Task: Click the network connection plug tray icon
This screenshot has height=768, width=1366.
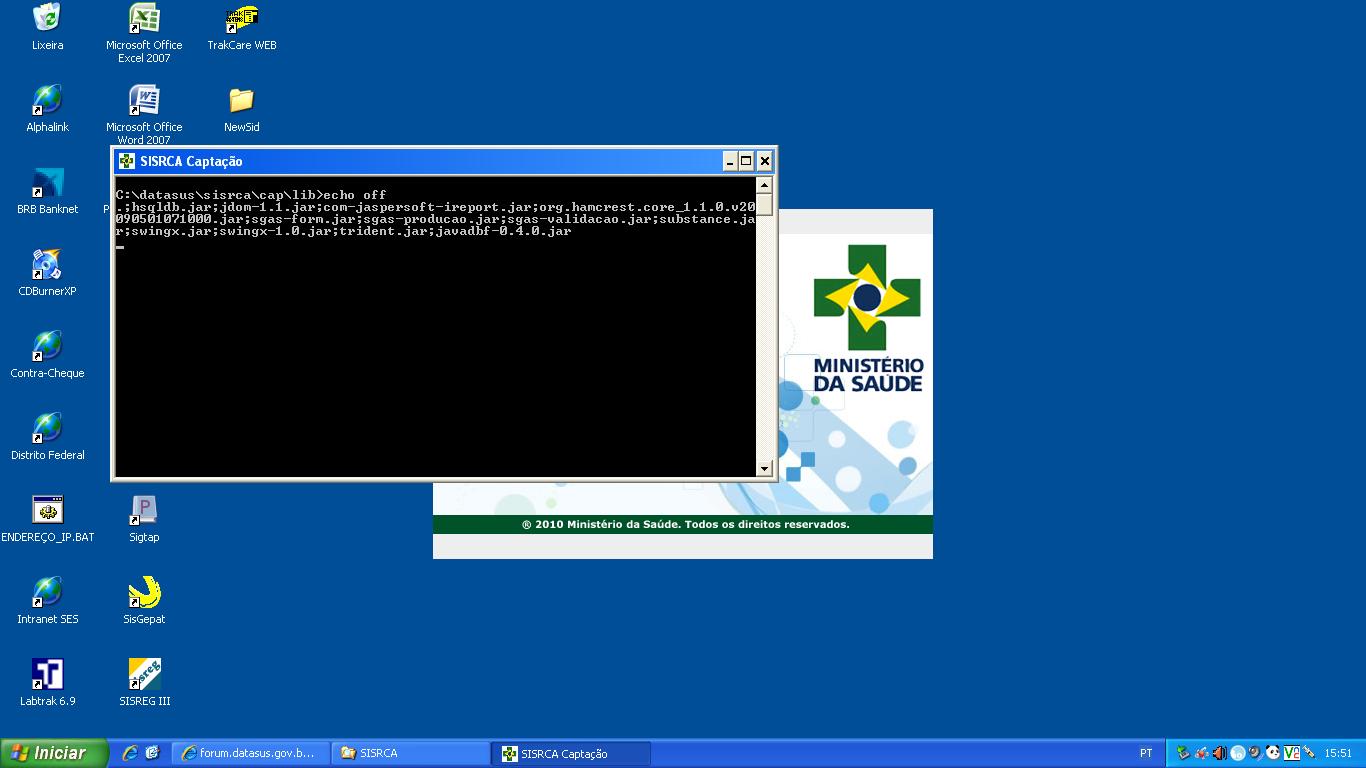Action: point(1308,753)
